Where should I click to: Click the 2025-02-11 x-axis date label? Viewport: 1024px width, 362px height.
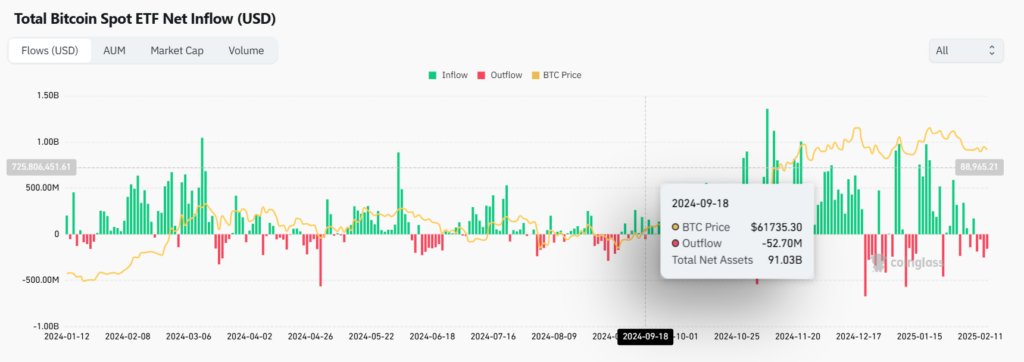[x=979, y=337]
